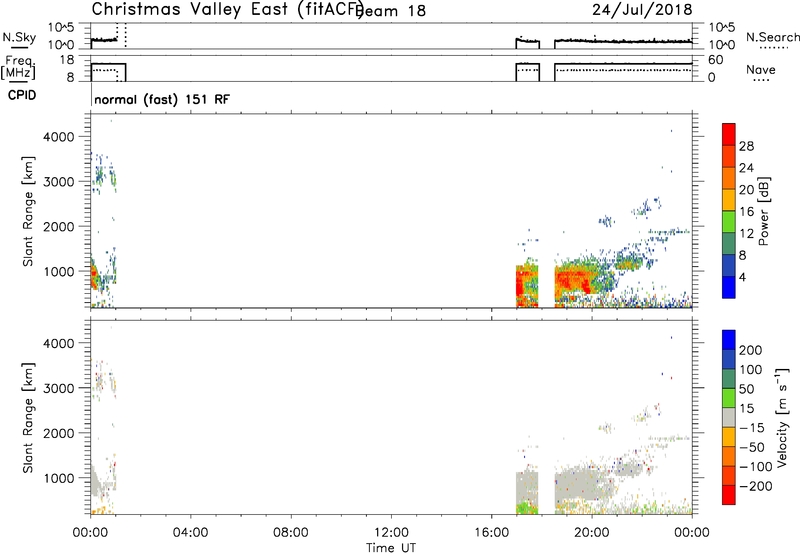Click the '28' value on Power color bar
This screenshot has height=554, width=800.
746,146
